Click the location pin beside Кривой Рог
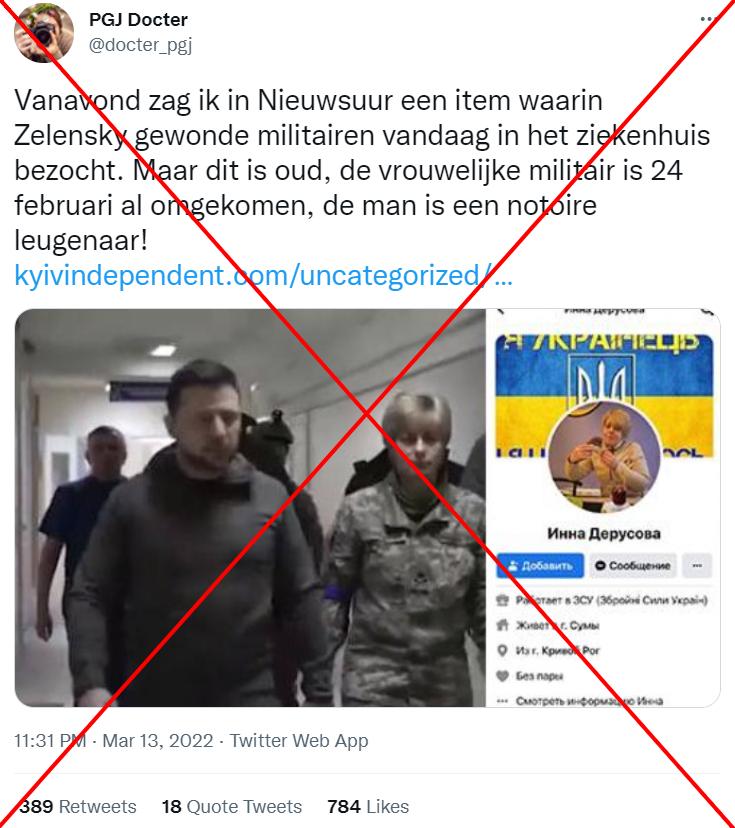This screenshot has height=828, width=735. [502, 651]
